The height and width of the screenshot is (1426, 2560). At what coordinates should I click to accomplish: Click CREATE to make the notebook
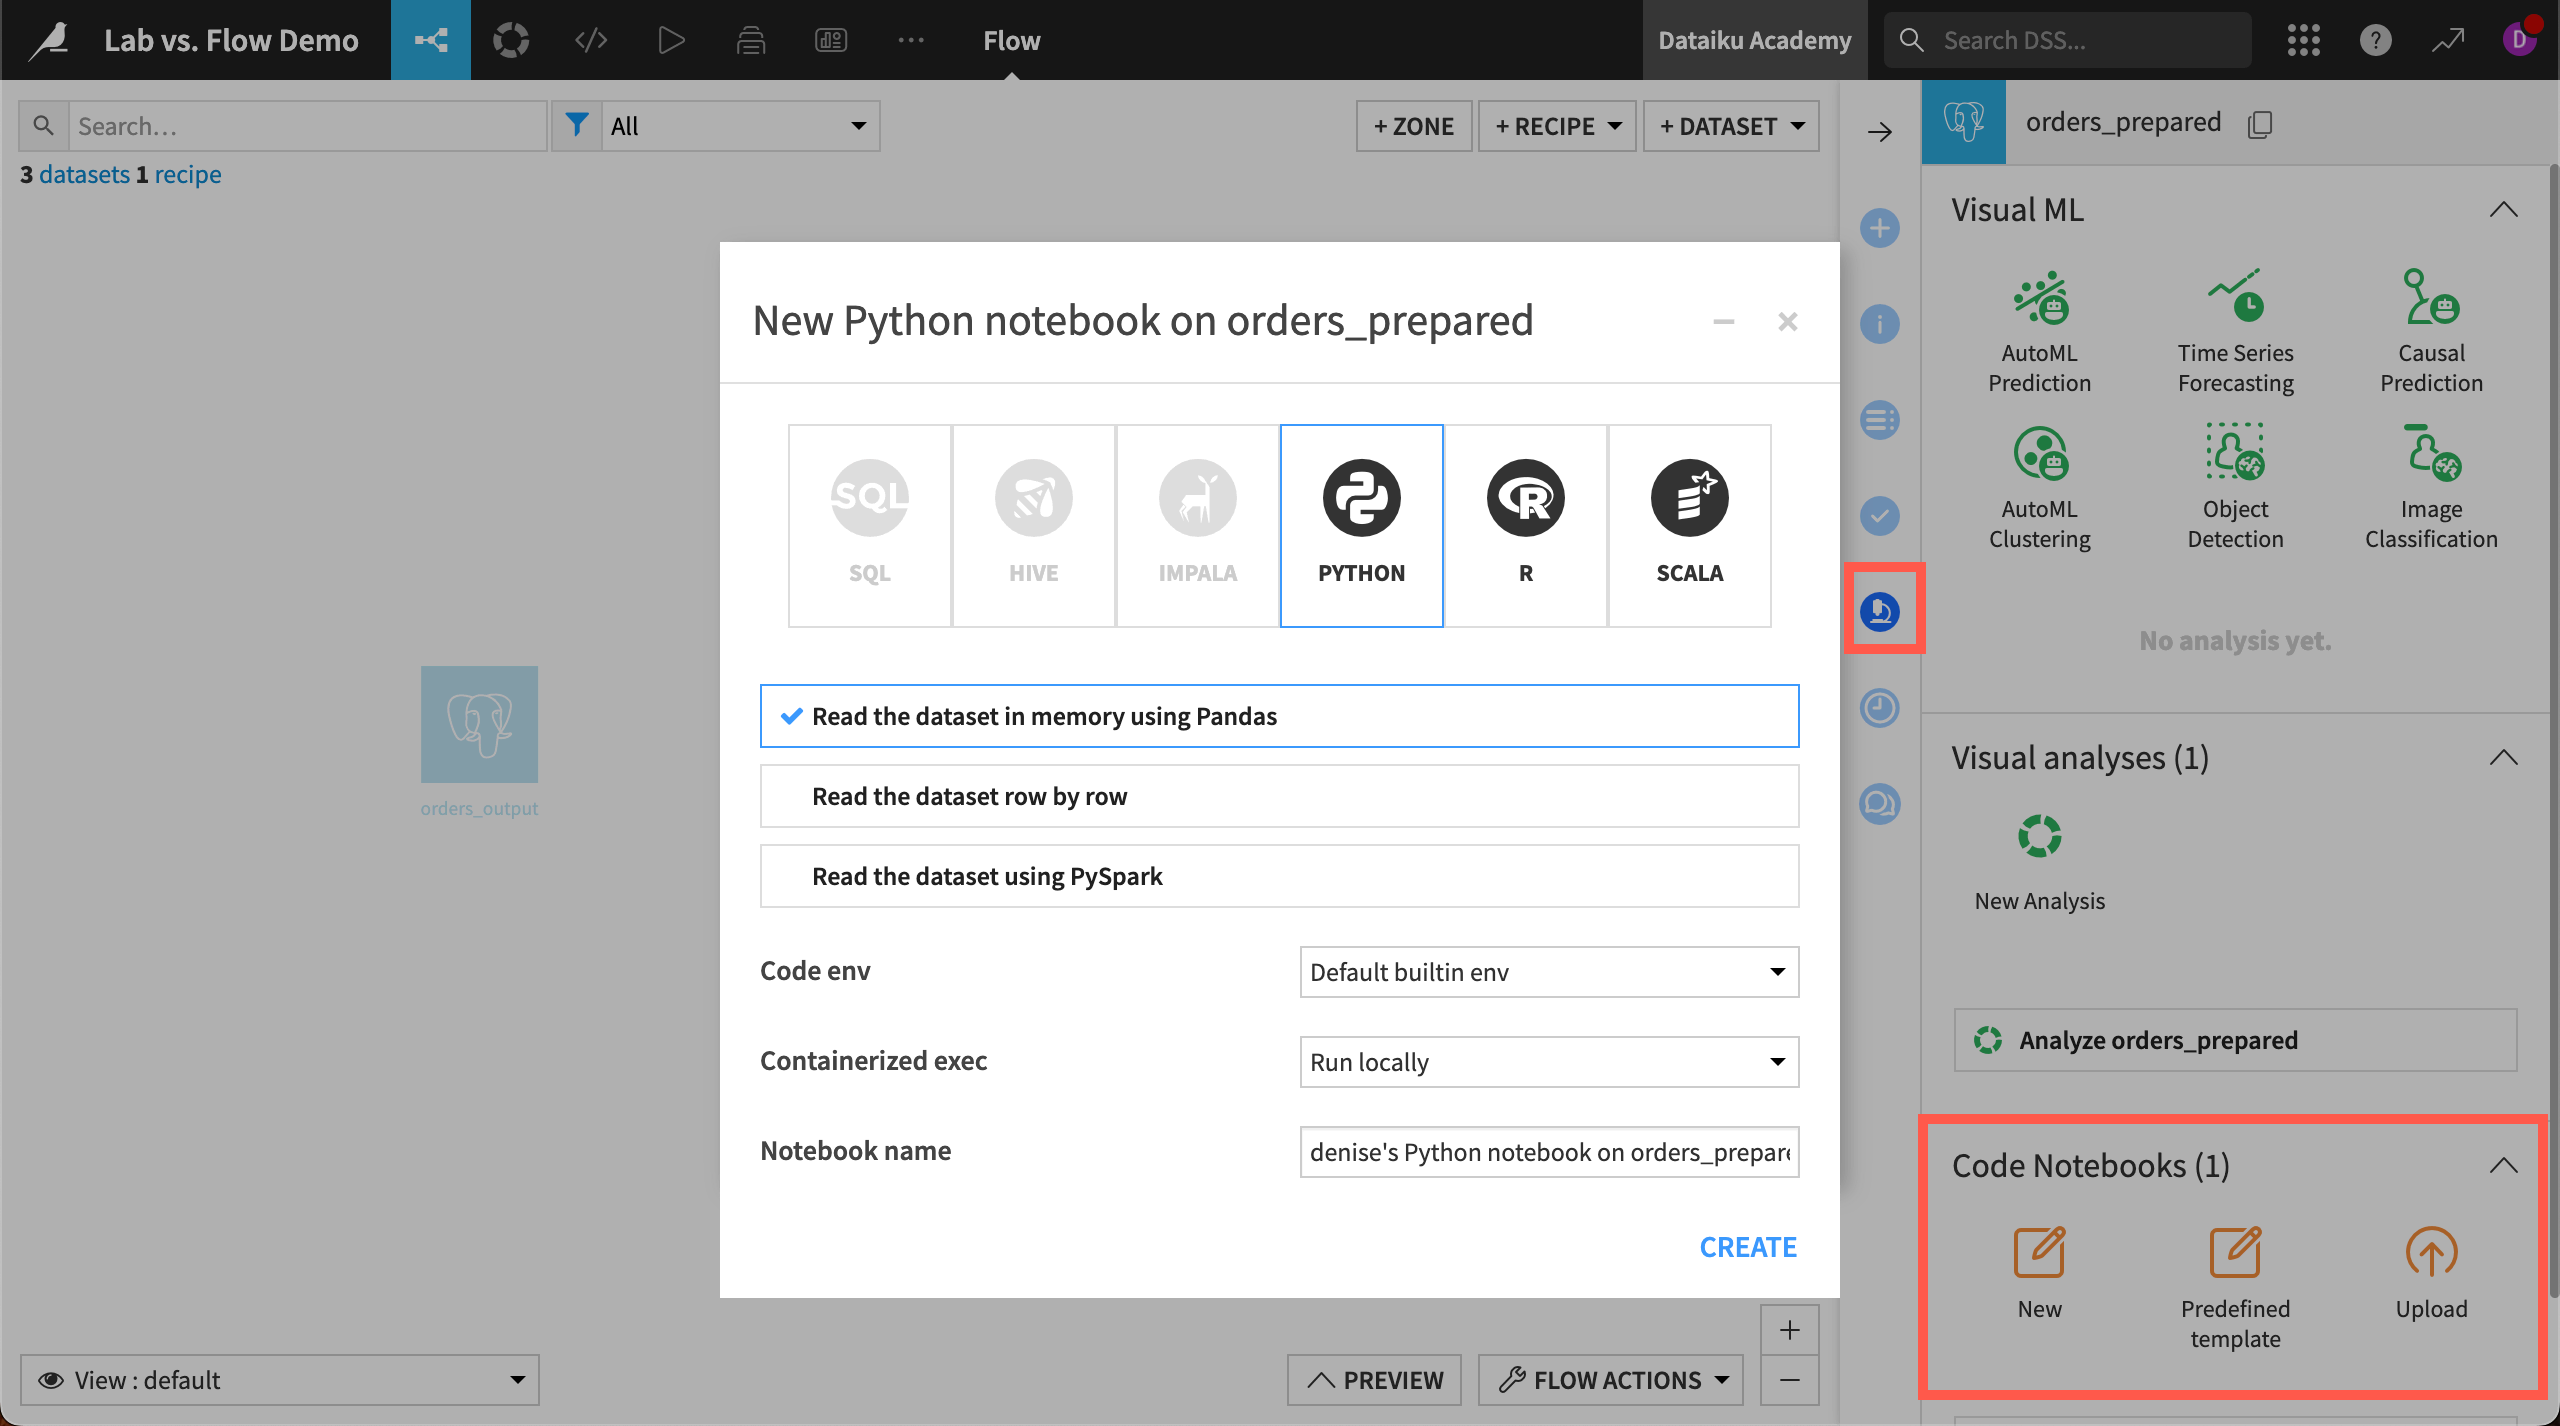(x=1747, y=1246)
